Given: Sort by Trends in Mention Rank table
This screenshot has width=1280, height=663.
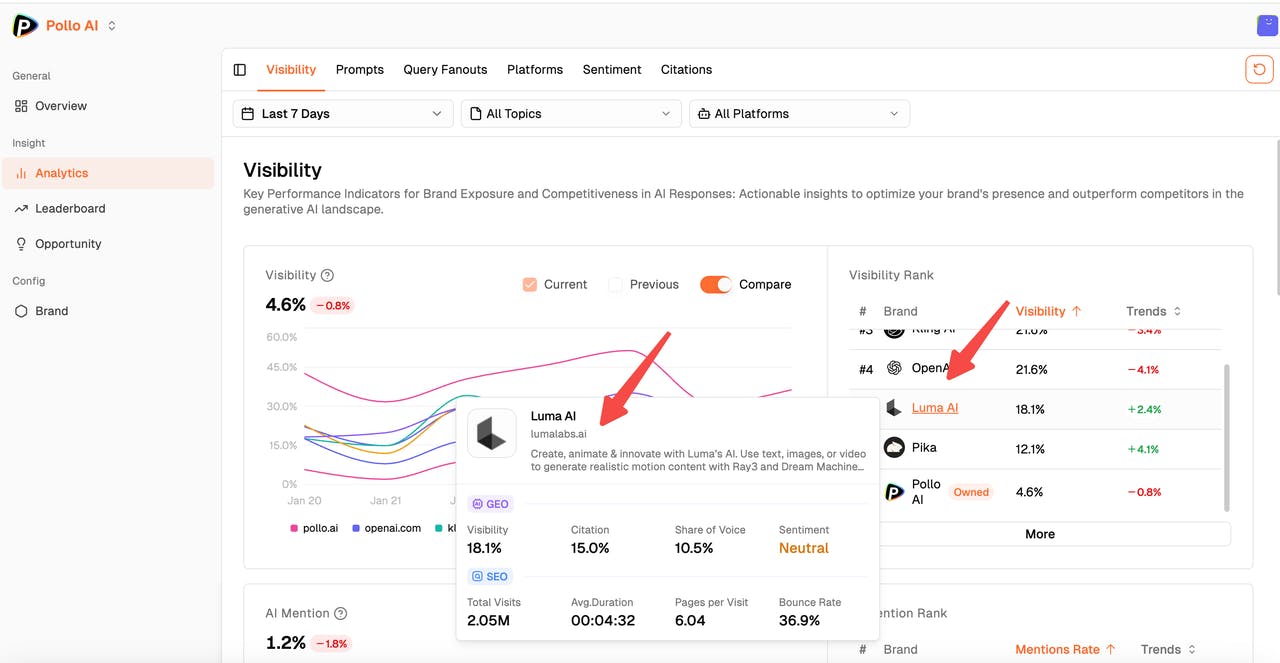Looking at the screenshot, I should (1168, 649).
